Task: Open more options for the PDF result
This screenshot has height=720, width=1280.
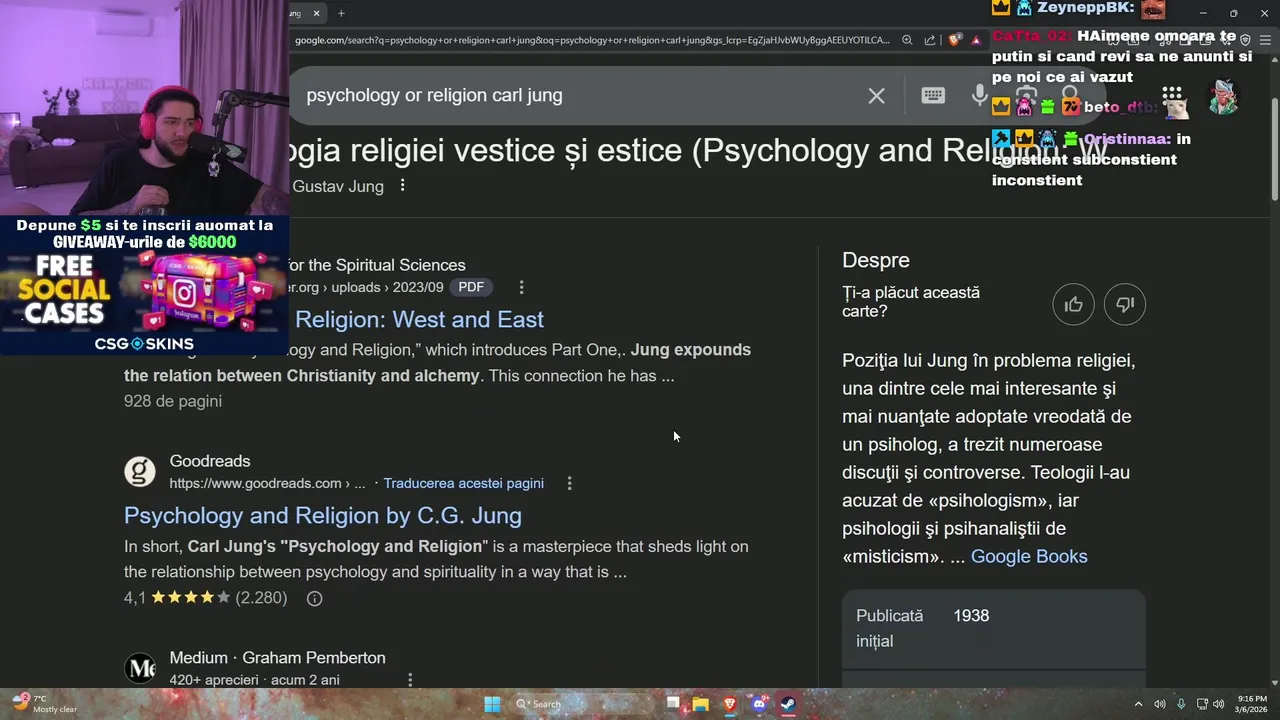Action: pos(521,287)
